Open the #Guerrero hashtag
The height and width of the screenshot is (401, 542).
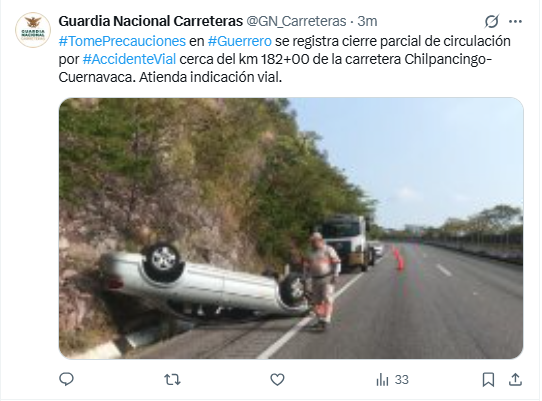pyautogui.click(x=240, y=41)
